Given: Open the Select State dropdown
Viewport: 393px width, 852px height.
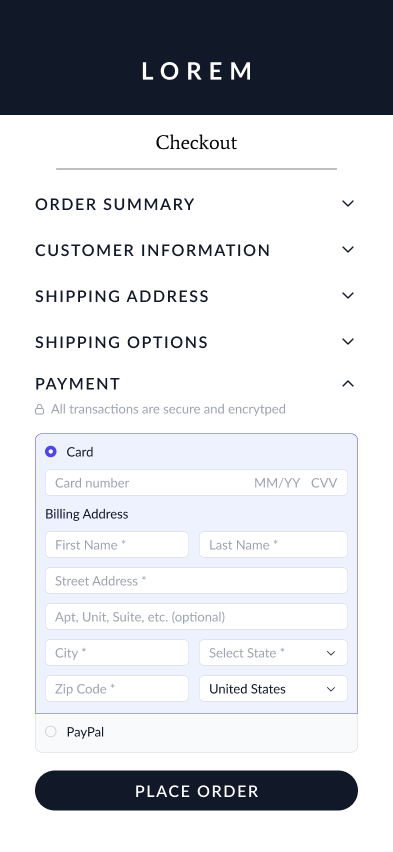Looking at the screenshot, I should click(273, 653).
